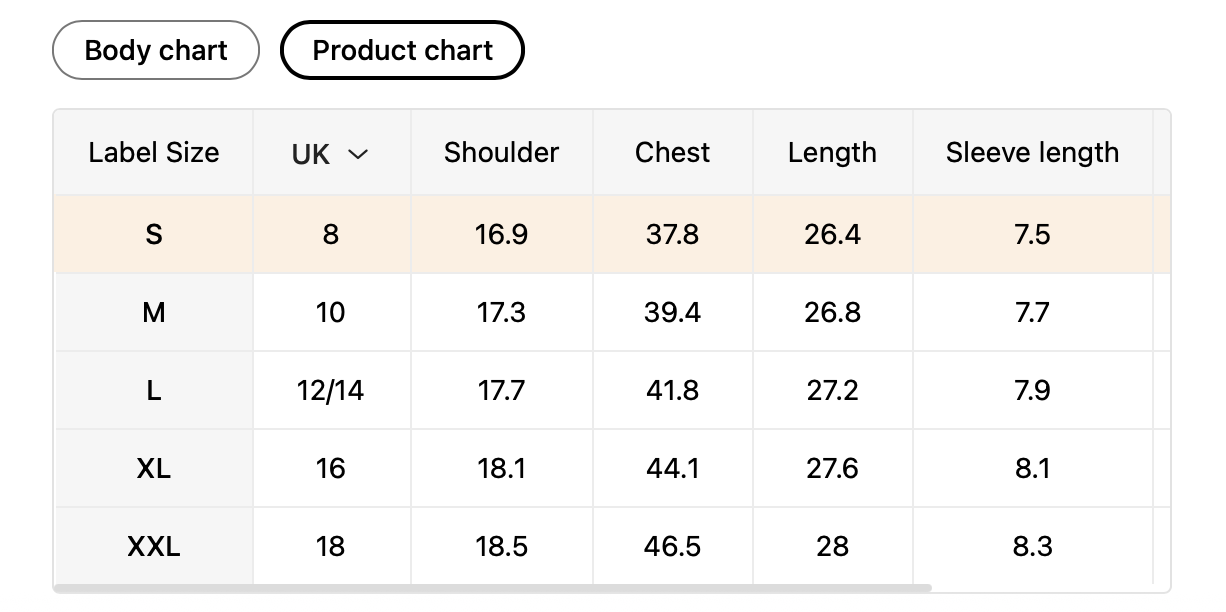
Task: Select the XL size row label
Action: 153,468
